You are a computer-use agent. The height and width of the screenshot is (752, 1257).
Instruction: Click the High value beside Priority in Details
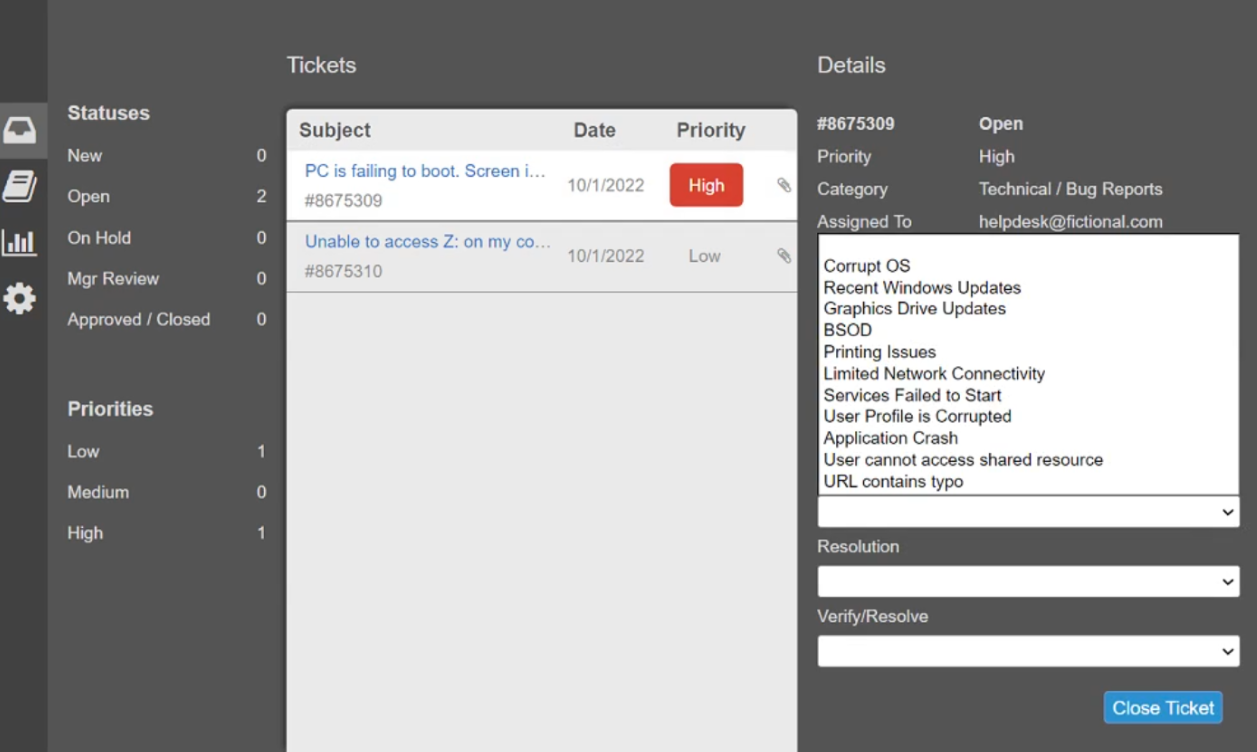tap(996, 157)
